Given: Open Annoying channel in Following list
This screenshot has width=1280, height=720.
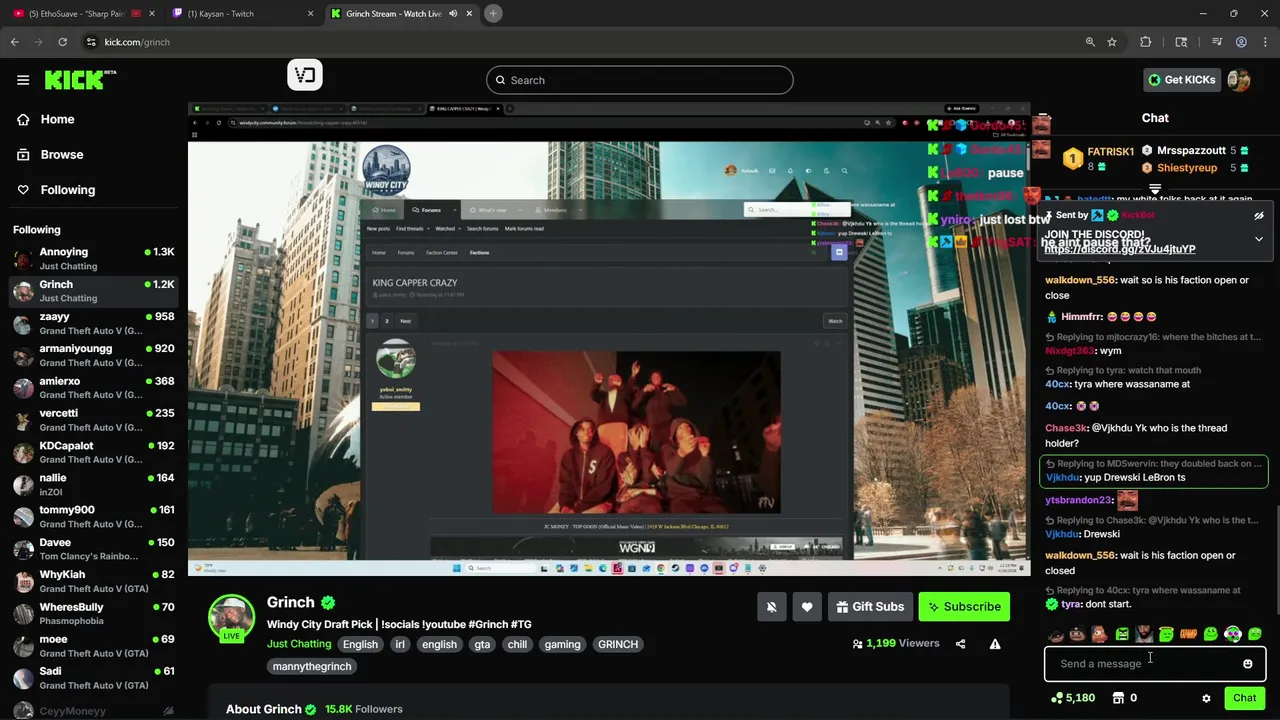Looking at the screenshot, I should point(93,258).
